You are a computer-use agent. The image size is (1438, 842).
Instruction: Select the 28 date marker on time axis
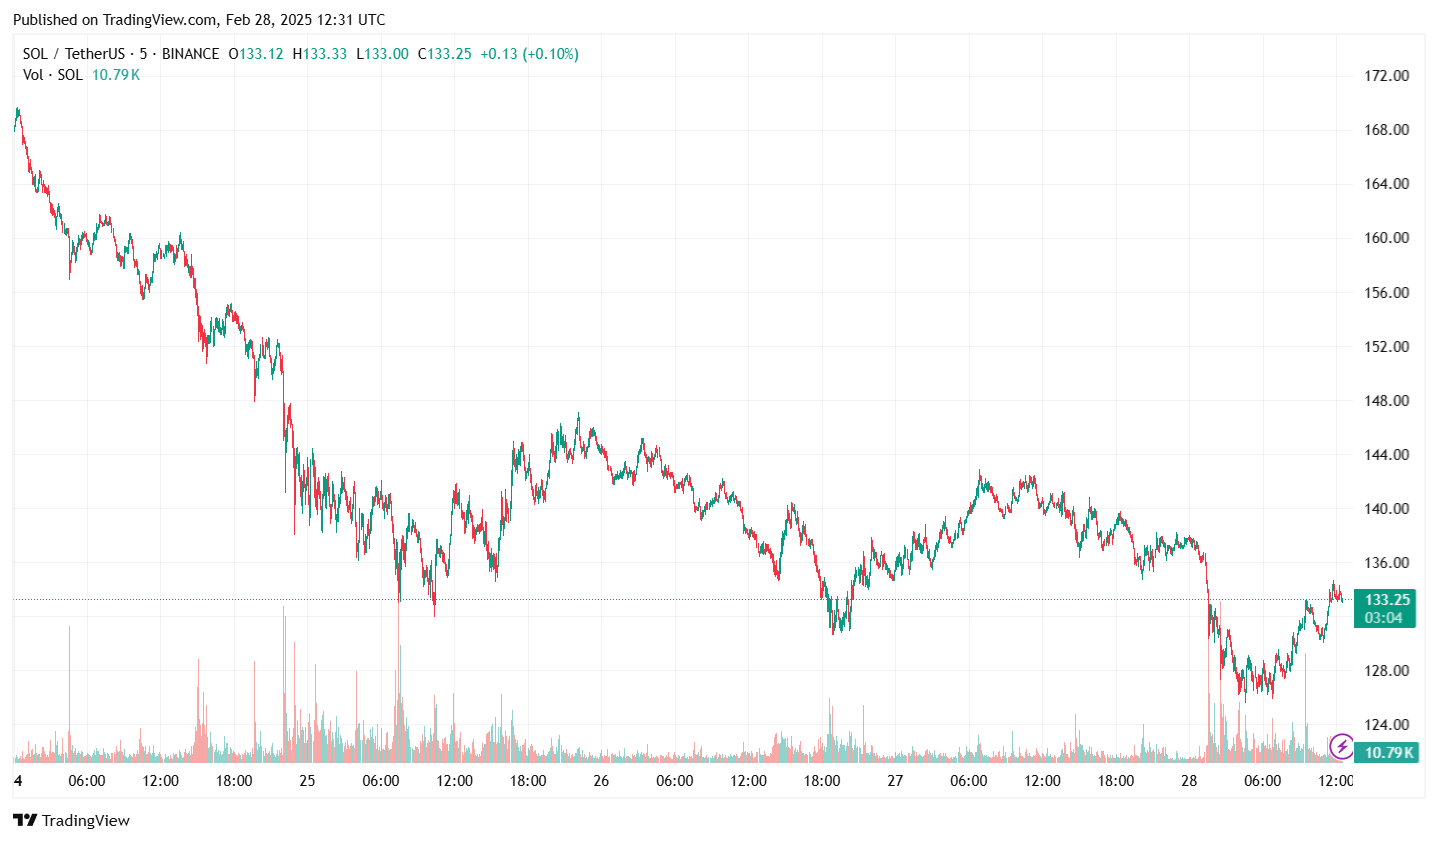tap(1189, 780)
